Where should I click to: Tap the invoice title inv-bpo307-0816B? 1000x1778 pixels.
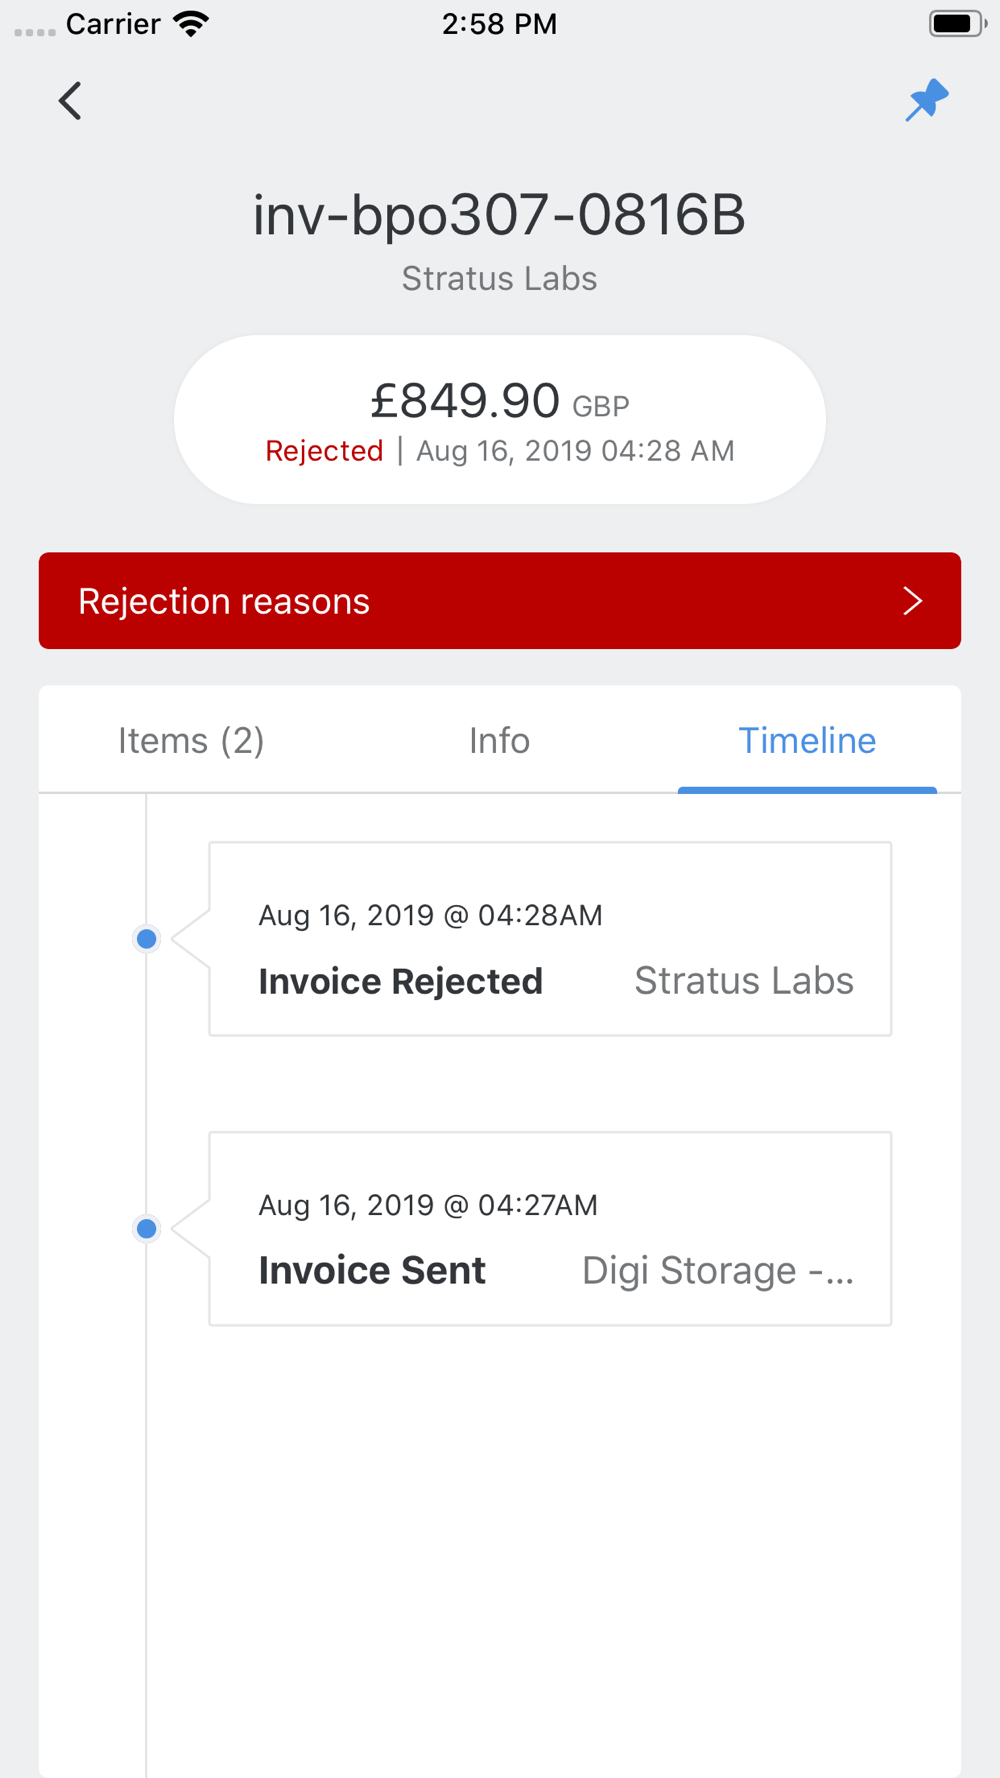tap(499, 215)
